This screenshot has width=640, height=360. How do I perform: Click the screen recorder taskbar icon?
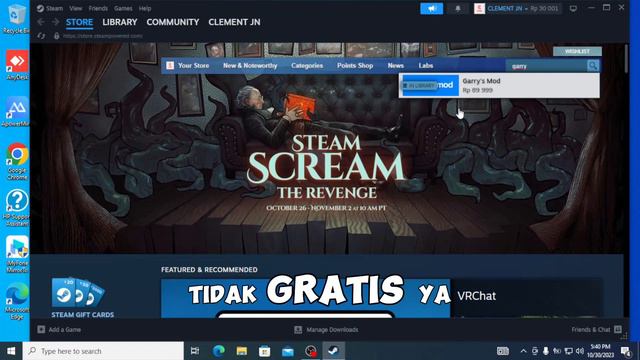click(x=311, y=351)
